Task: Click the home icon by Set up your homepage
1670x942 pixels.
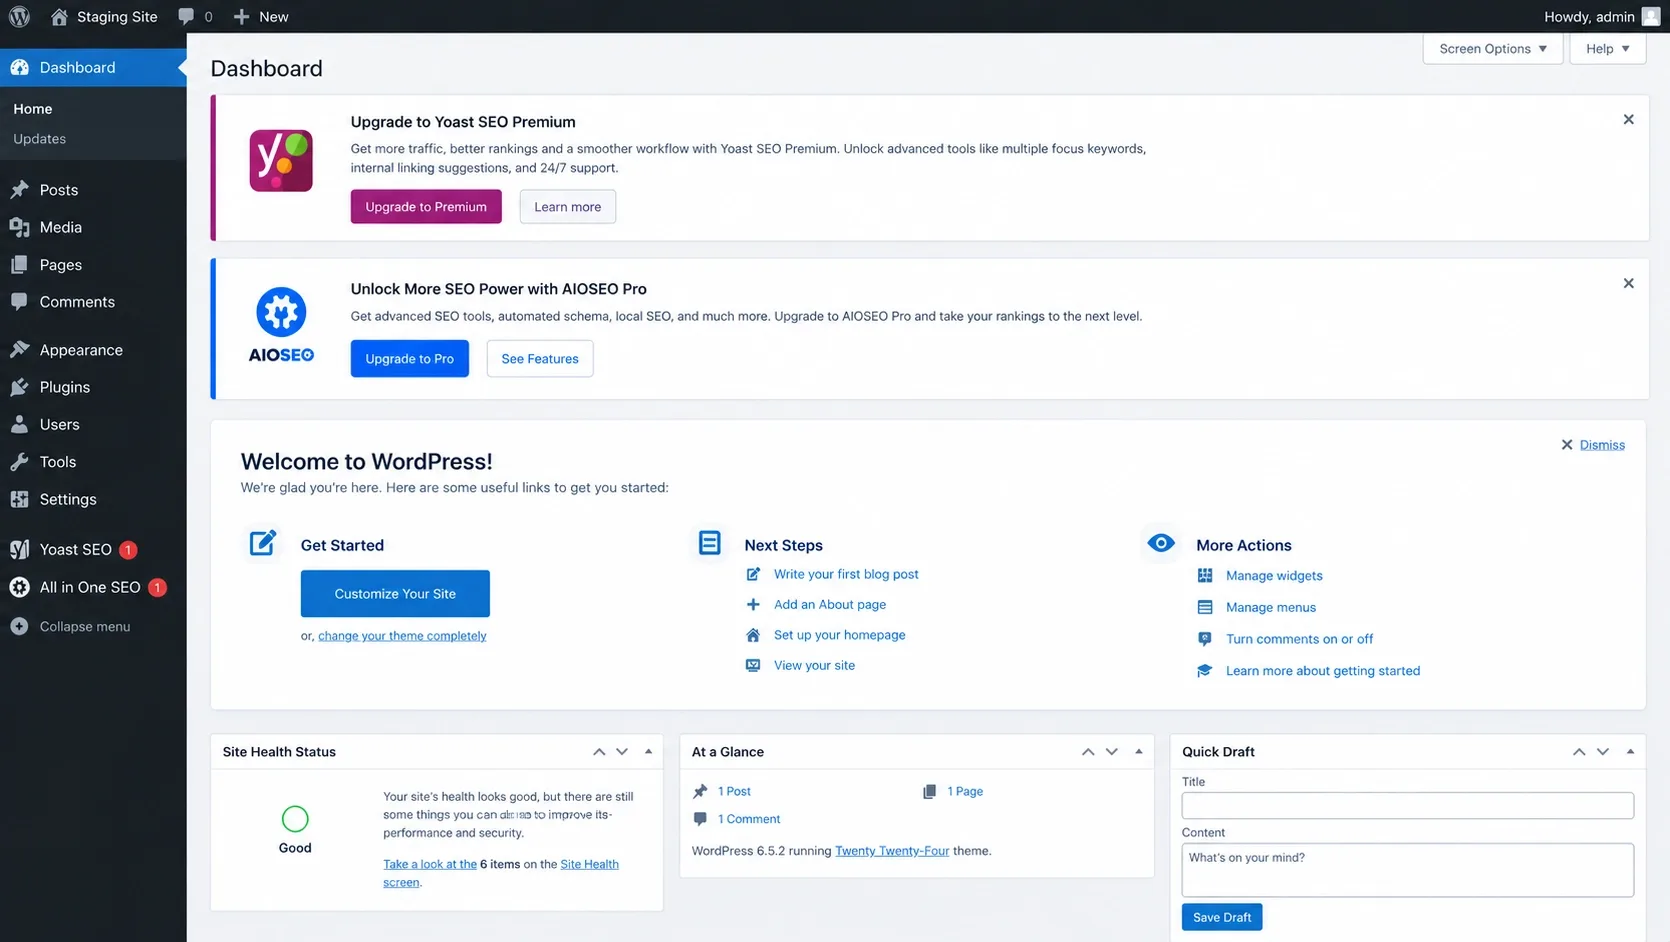Action: [753, 635]
